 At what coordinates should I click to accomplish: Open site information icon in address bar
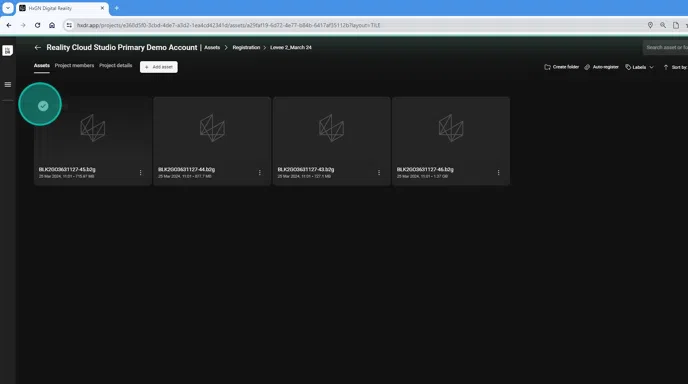pos(69,25)
